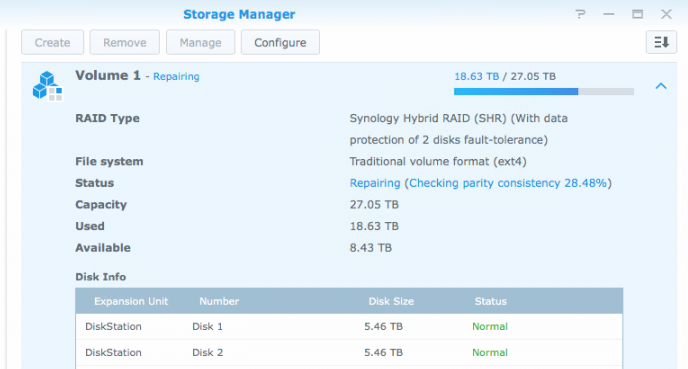Sort by the Disk Size column header
The width and height of the screenshot is (688, 369).
tap(391, 301)
